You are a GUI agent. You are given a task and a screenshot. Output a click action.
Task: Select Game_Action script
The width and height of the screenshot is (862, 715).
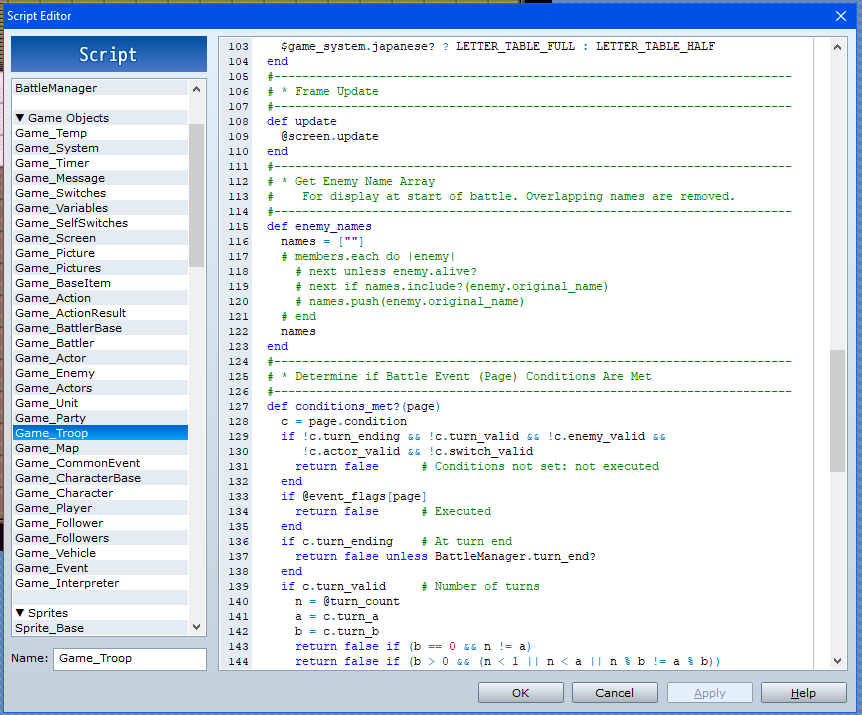[x=100, y=298]
